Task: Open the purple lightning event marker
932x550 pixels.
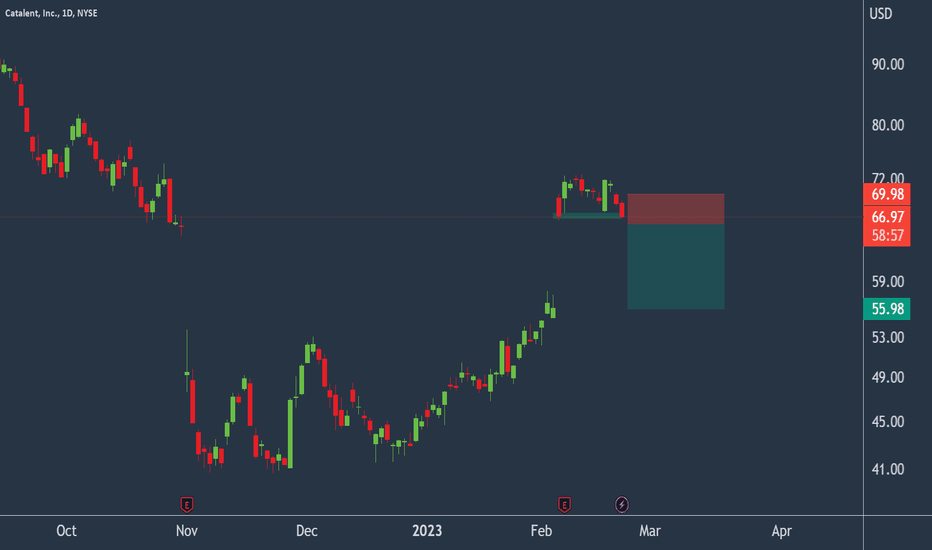Action: pos(622,505)
